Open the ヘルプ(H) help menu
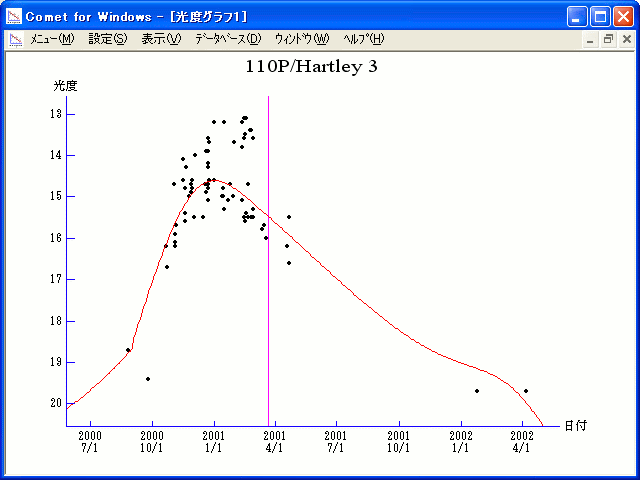 [363, 39]
